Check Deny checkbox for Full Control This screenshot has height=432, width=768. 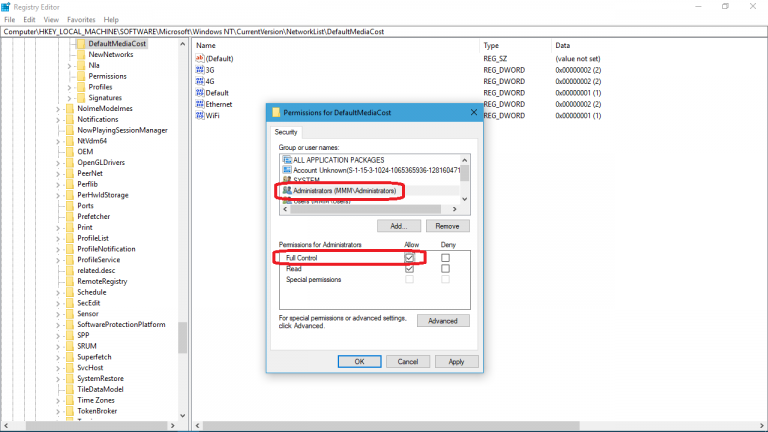tap(445, 258)
